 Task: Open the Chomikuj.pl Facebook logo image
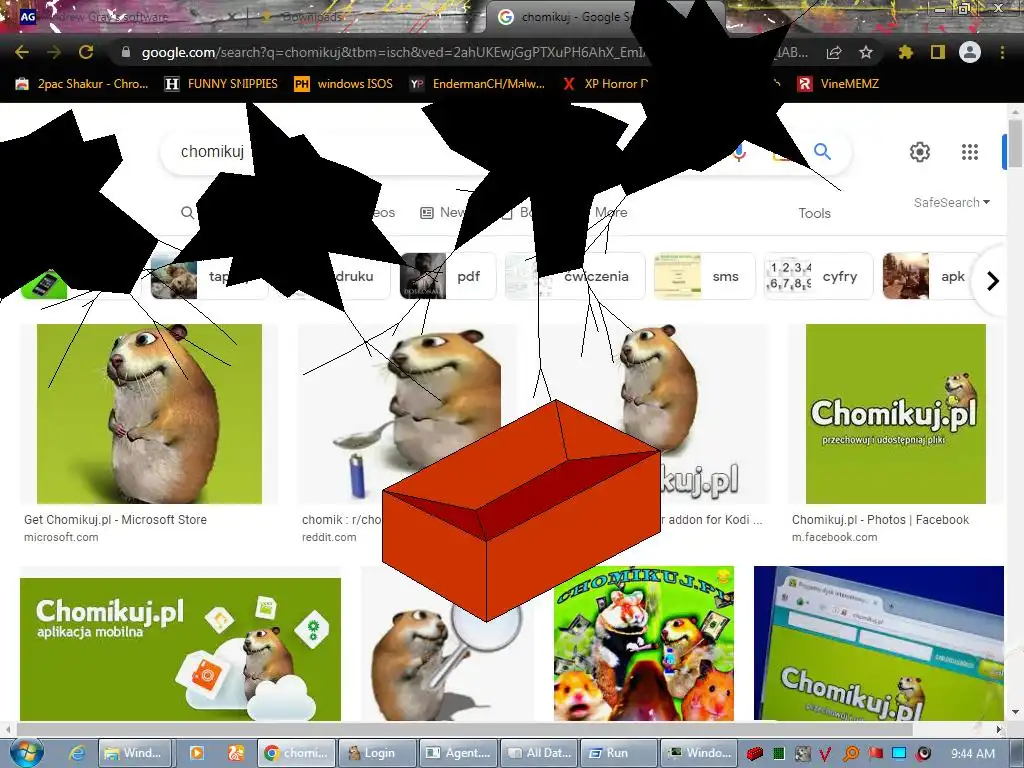click(895, 413)
